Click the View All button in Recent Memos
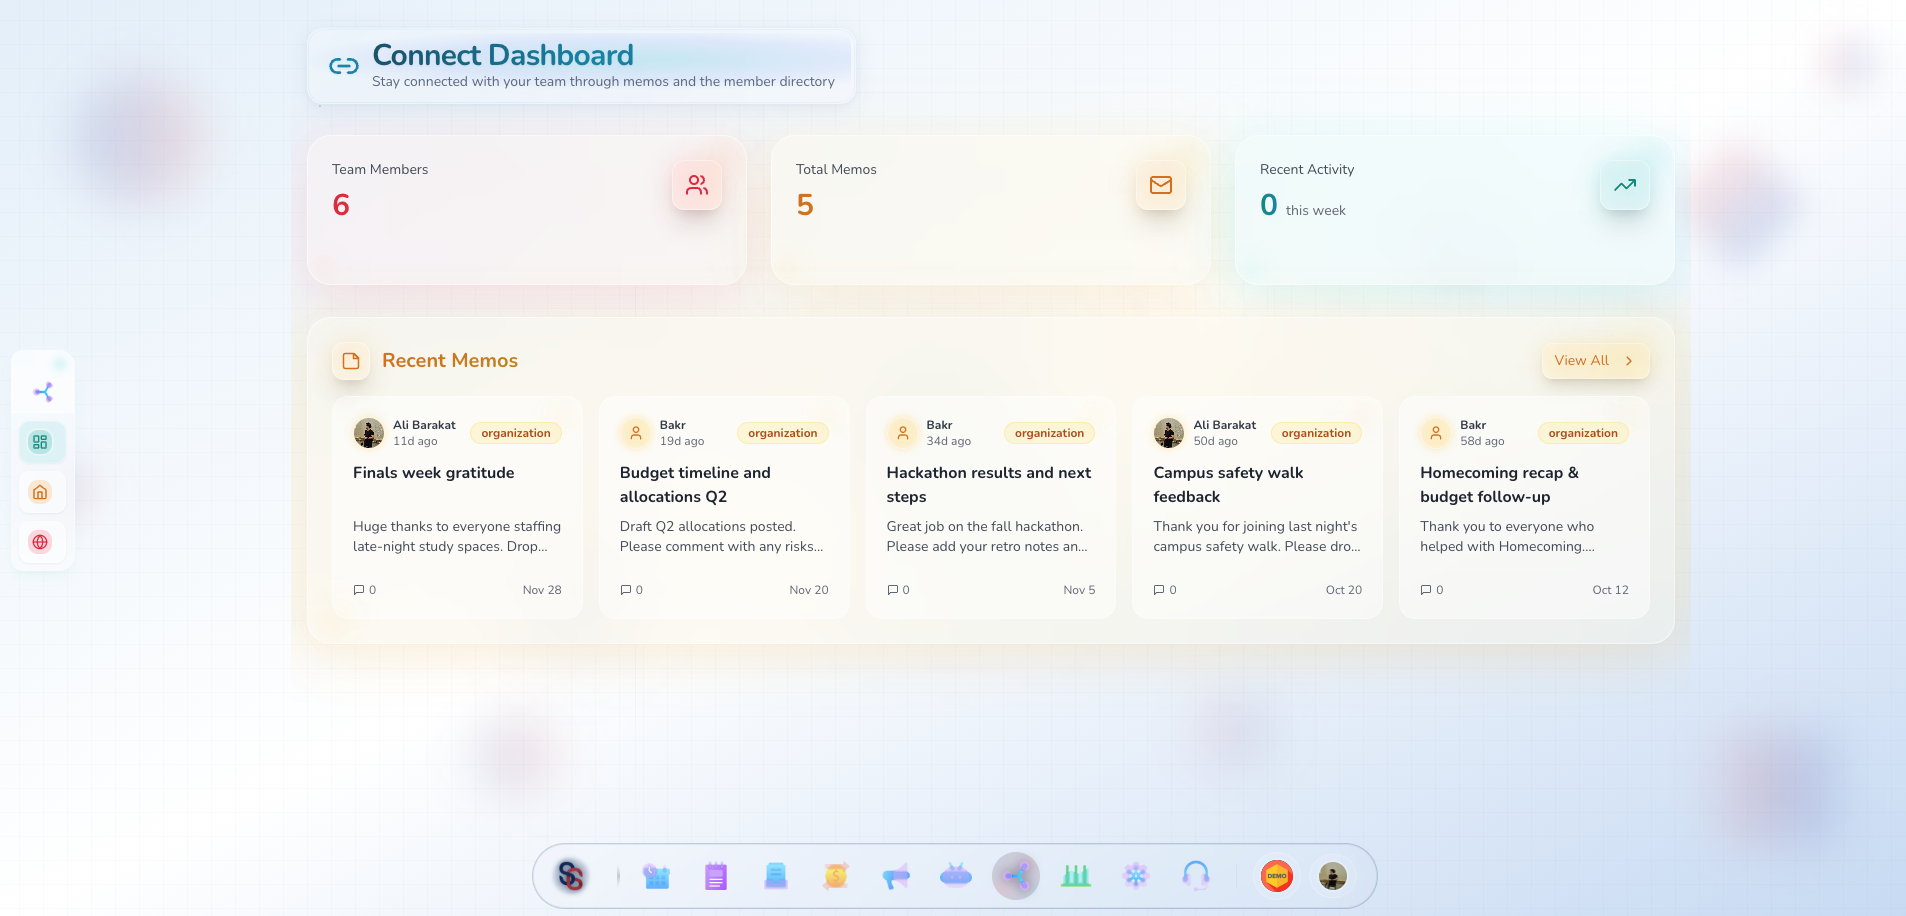 point(1594,361)
